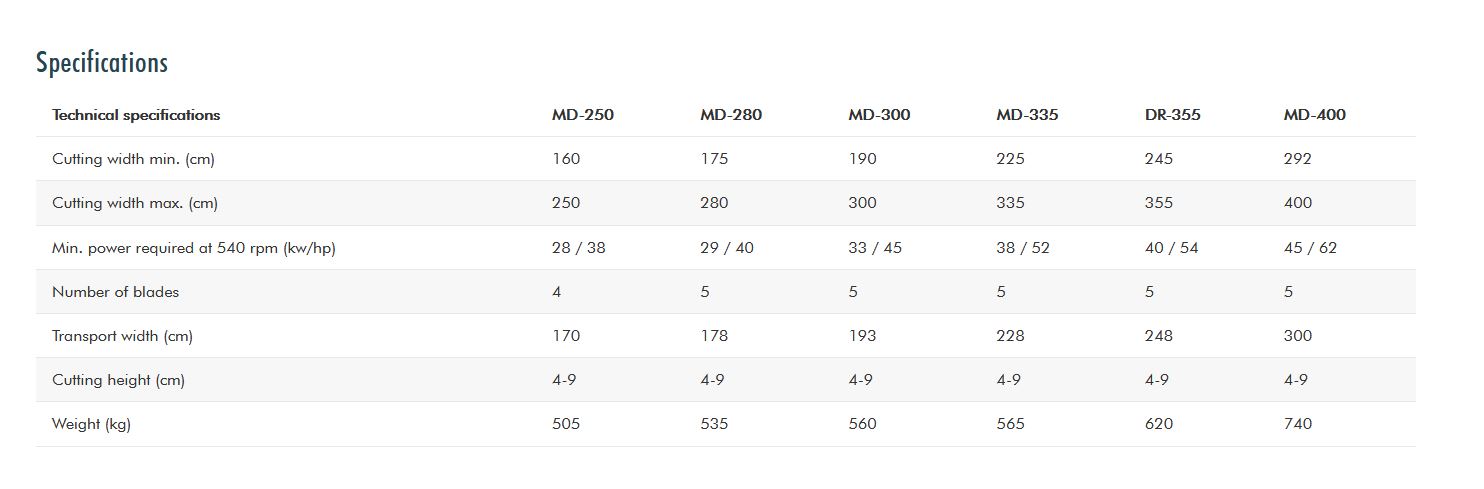The width and height of the screenshot is (1484, 489).
Task: Select the Number of blades row label
Action: pos(115,292)
